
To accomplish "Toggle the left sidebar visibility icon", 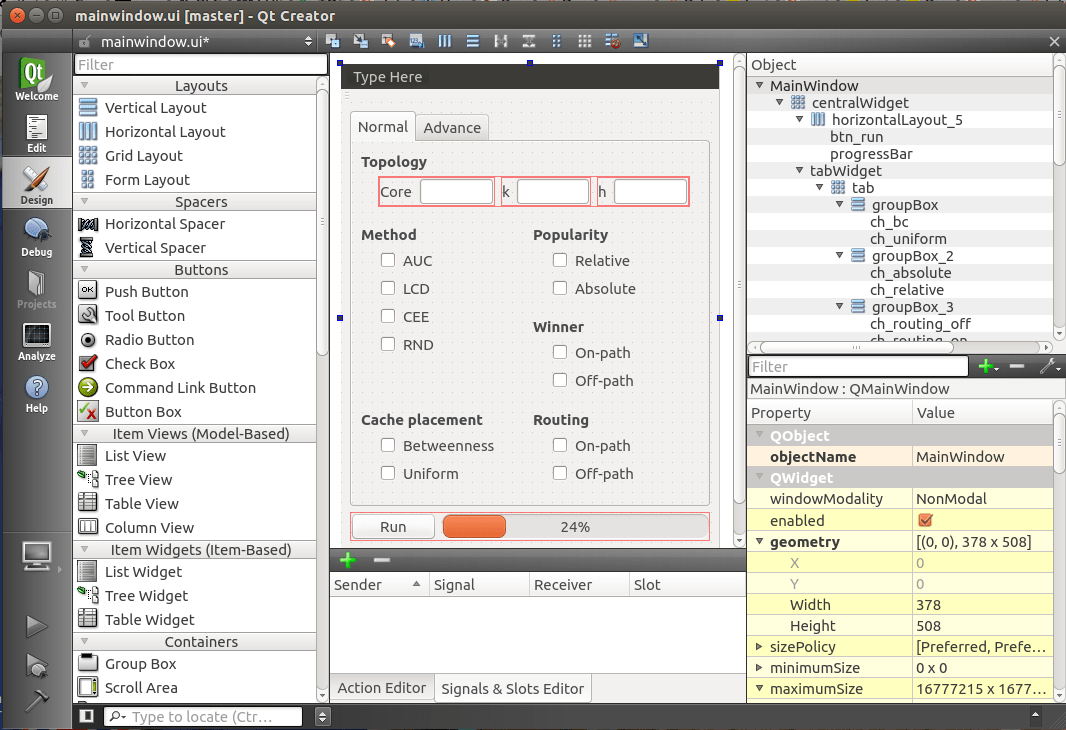I will point(86,716).
